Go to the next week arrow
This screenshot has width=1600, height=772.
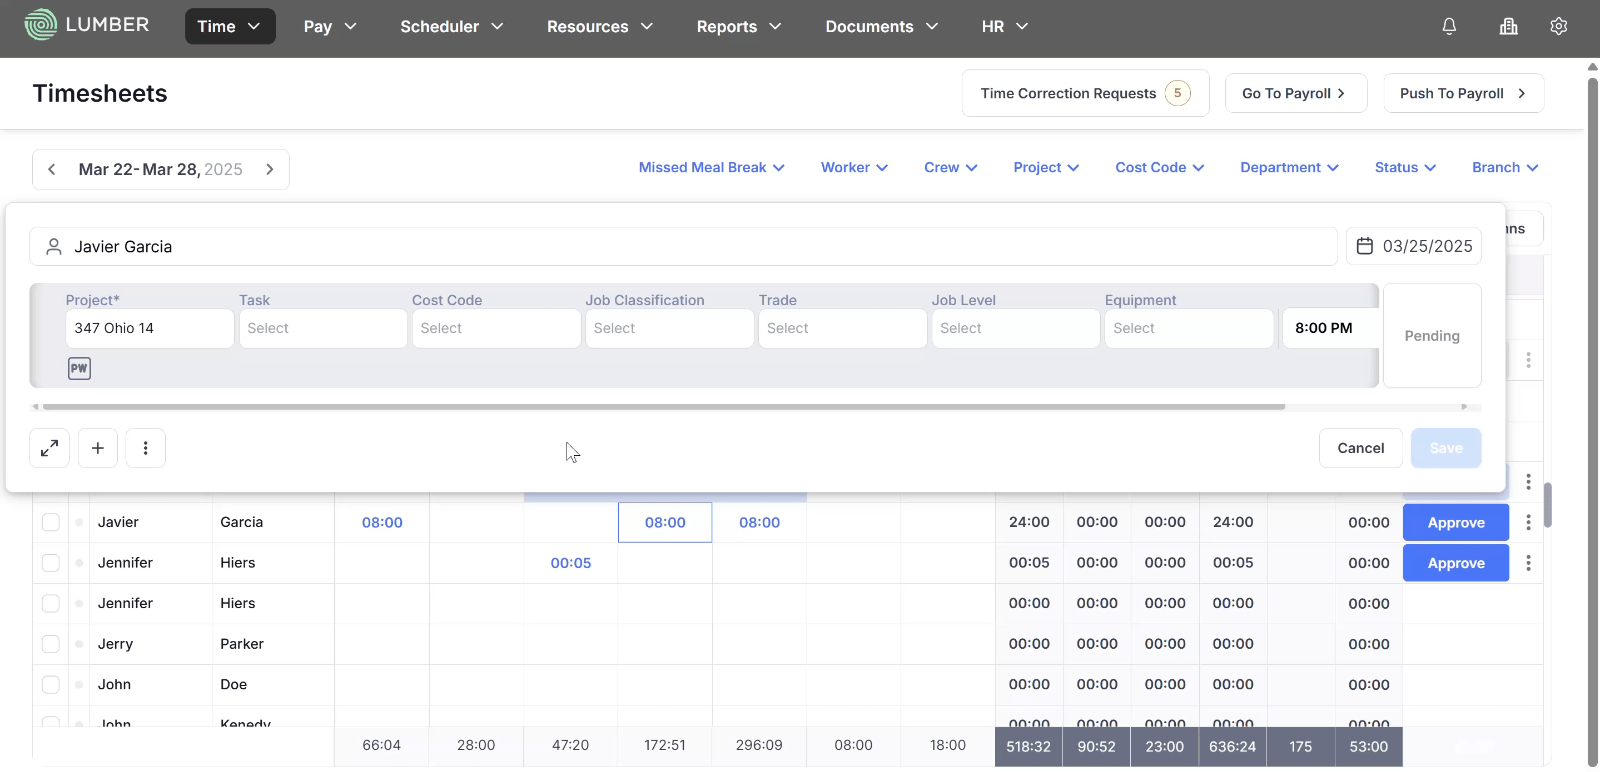coord(270,169)
